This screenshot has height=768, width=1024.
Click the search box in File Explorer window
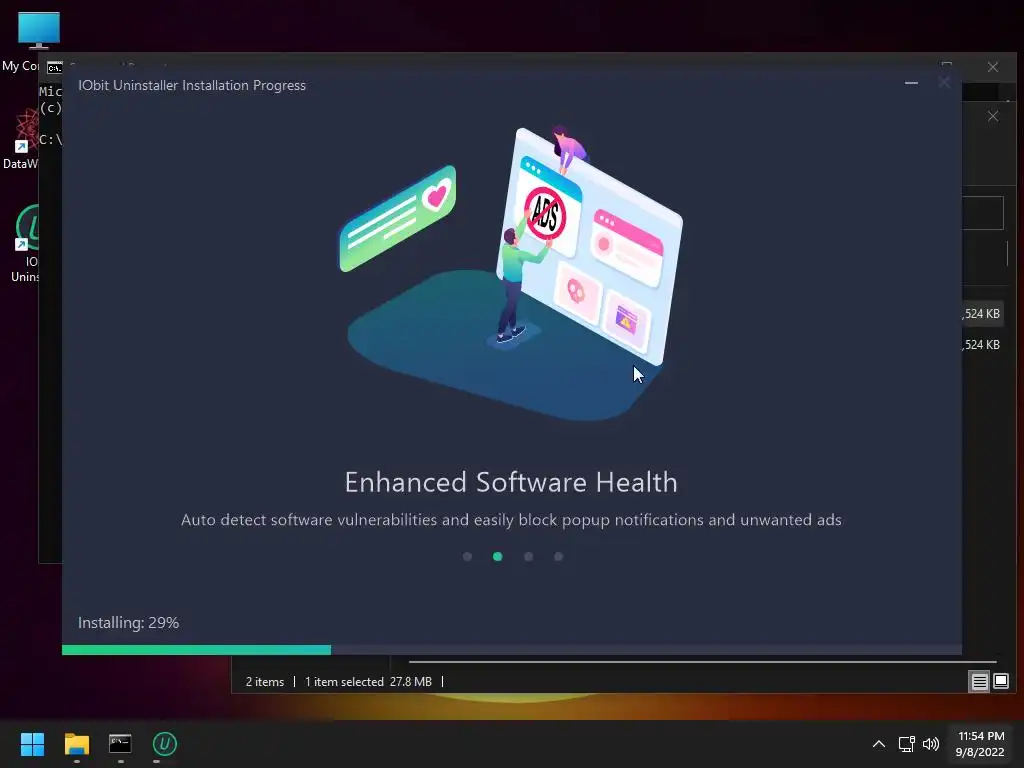click(x=983, y=213)
